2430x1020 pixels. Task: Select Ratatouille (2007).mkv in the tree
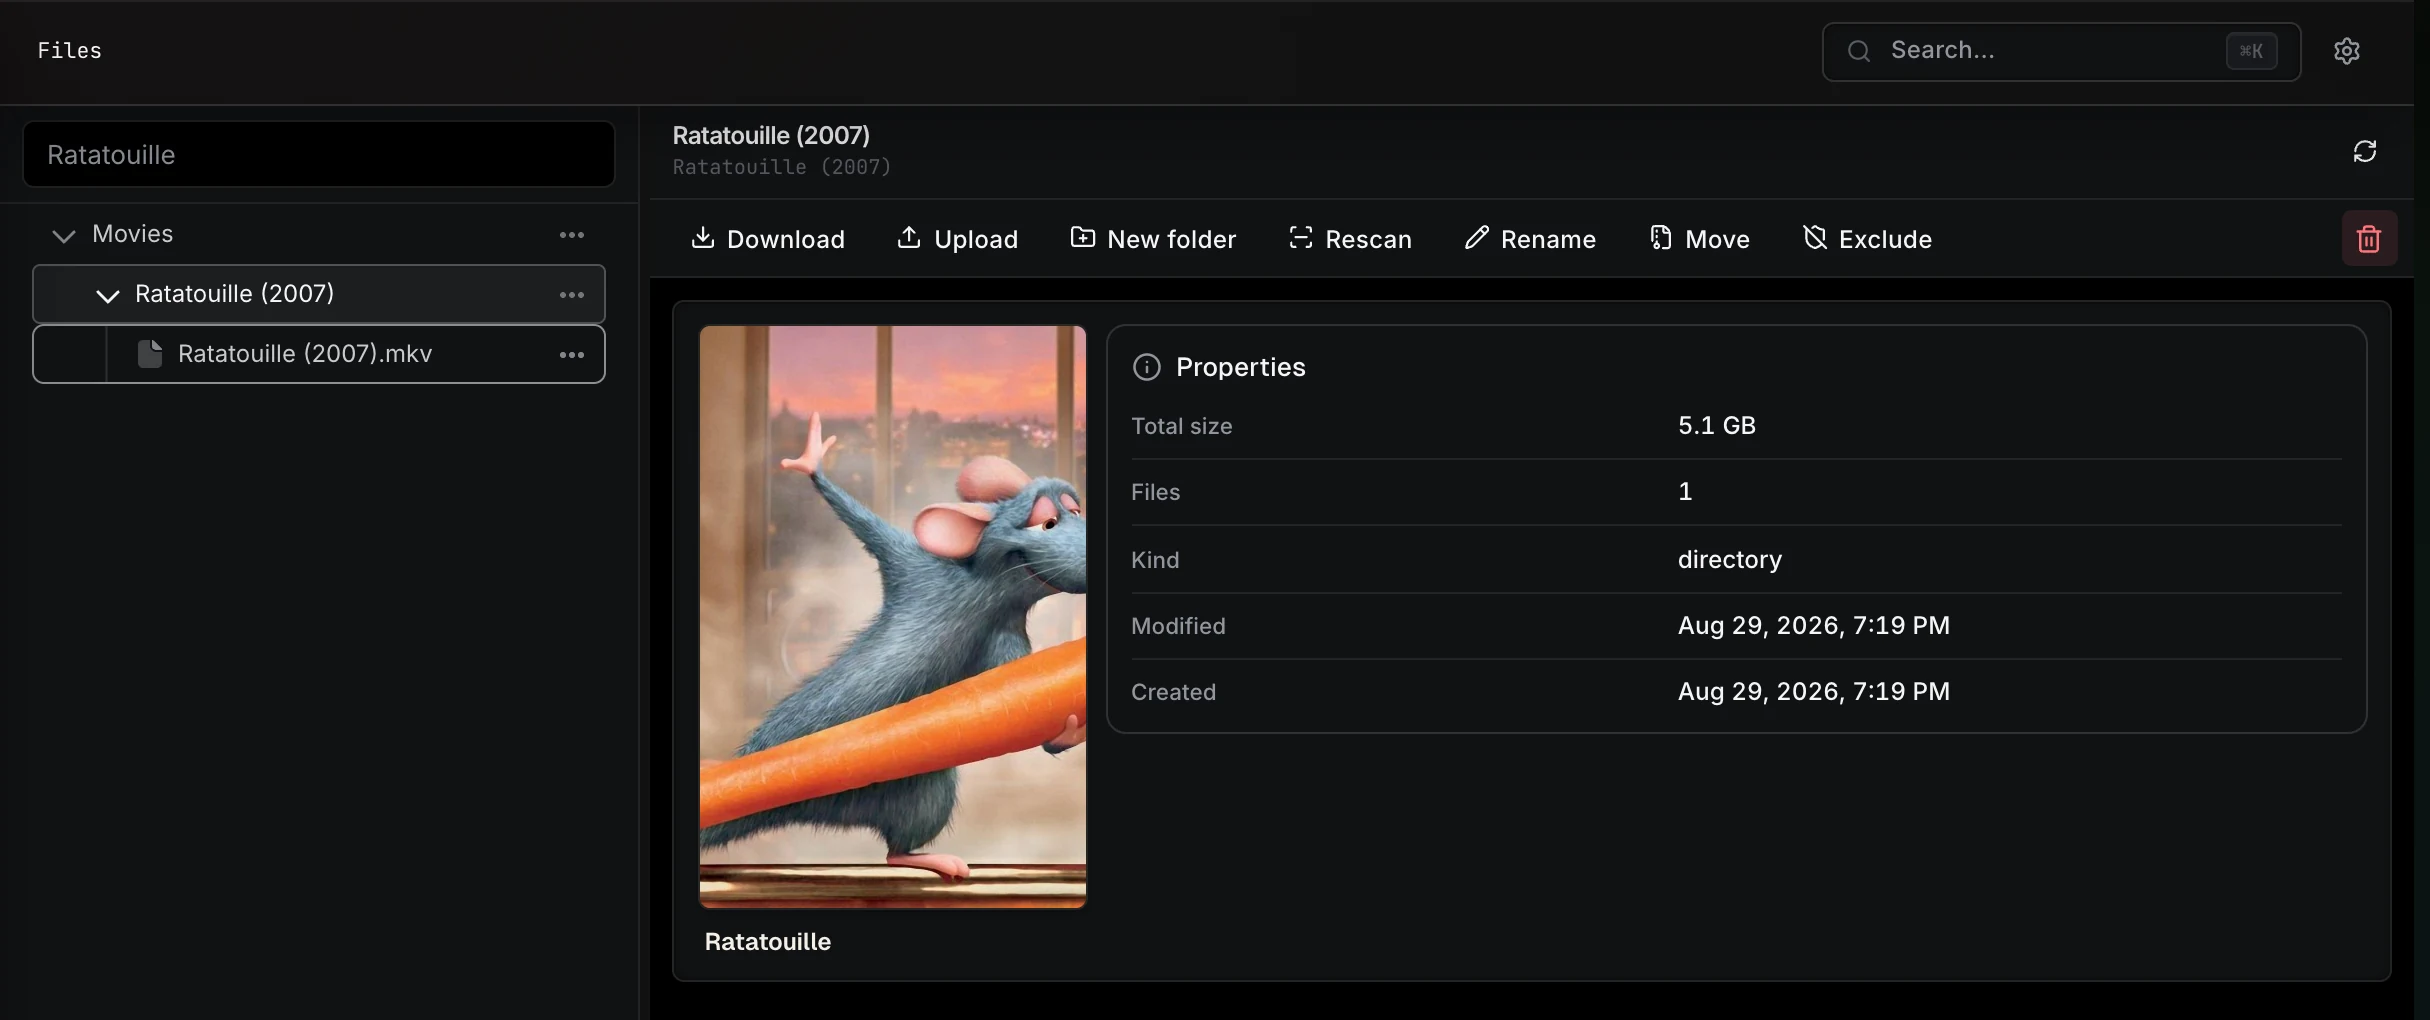click(319, 354)
